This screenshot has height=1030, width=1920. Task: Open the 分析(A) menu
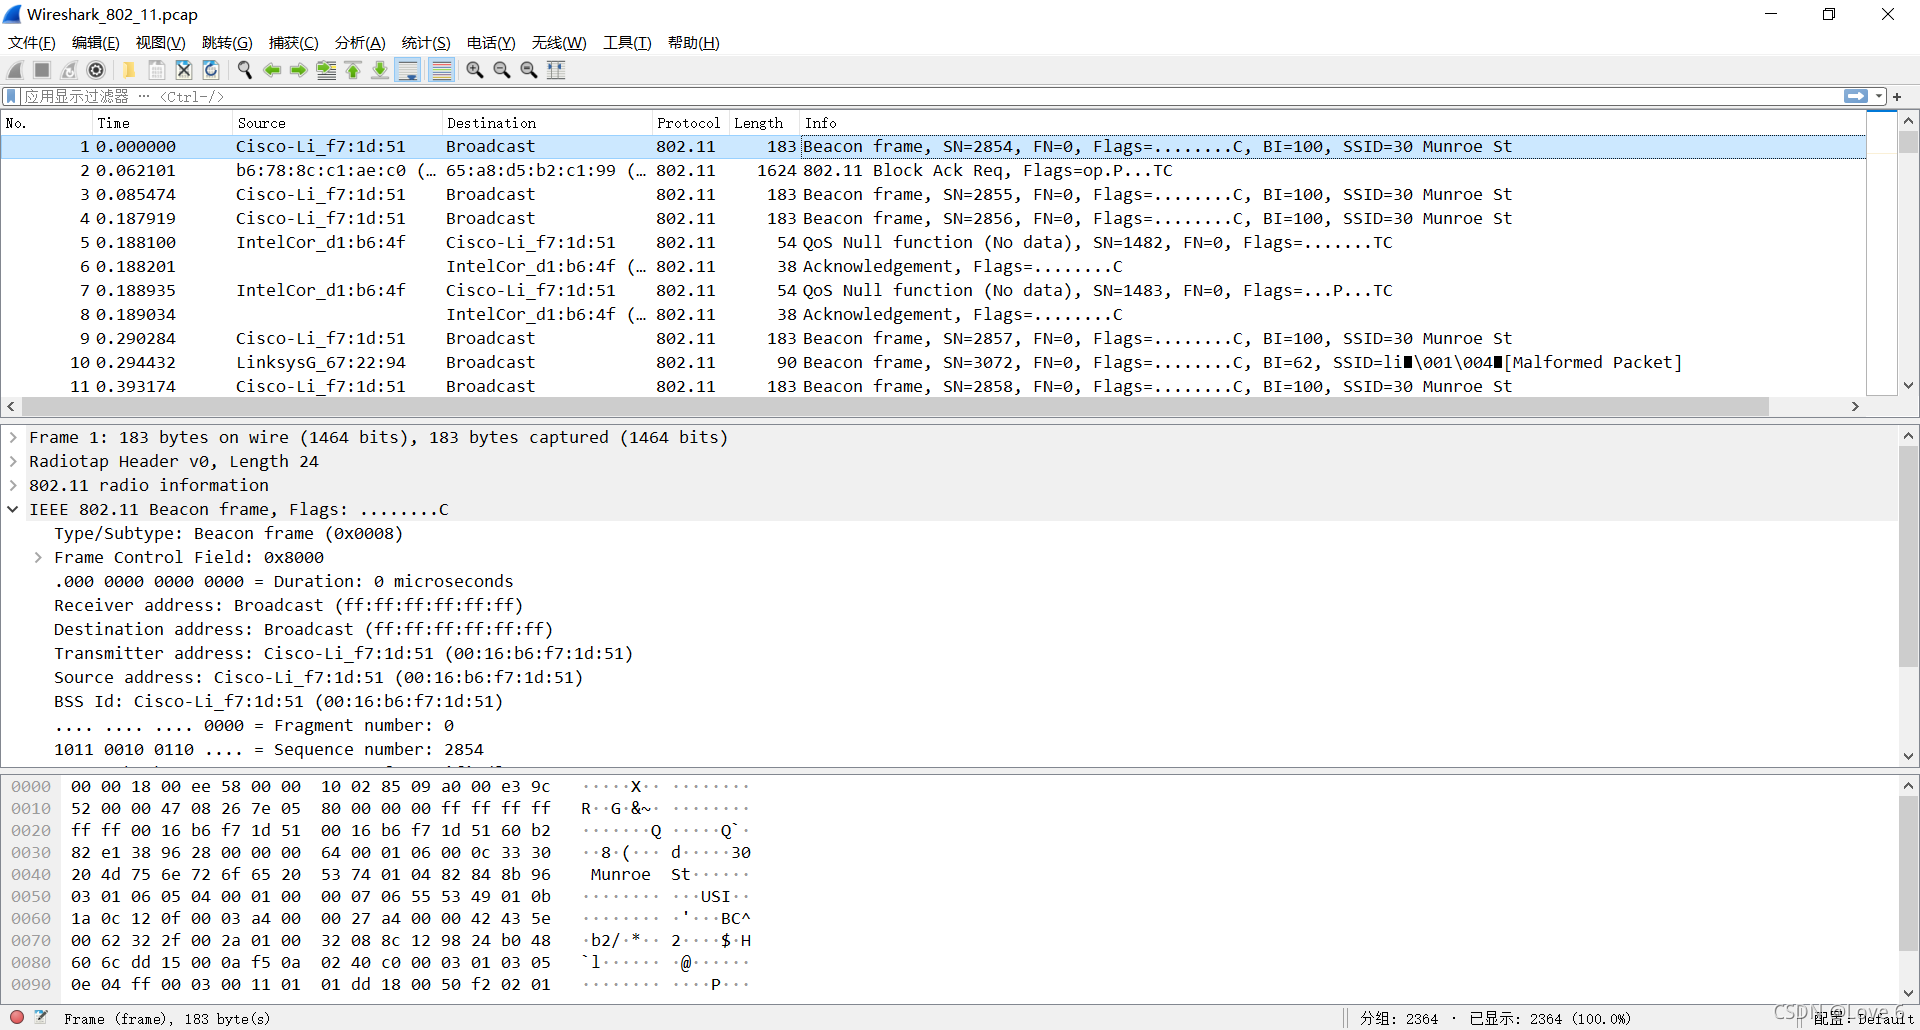[360, 42]
